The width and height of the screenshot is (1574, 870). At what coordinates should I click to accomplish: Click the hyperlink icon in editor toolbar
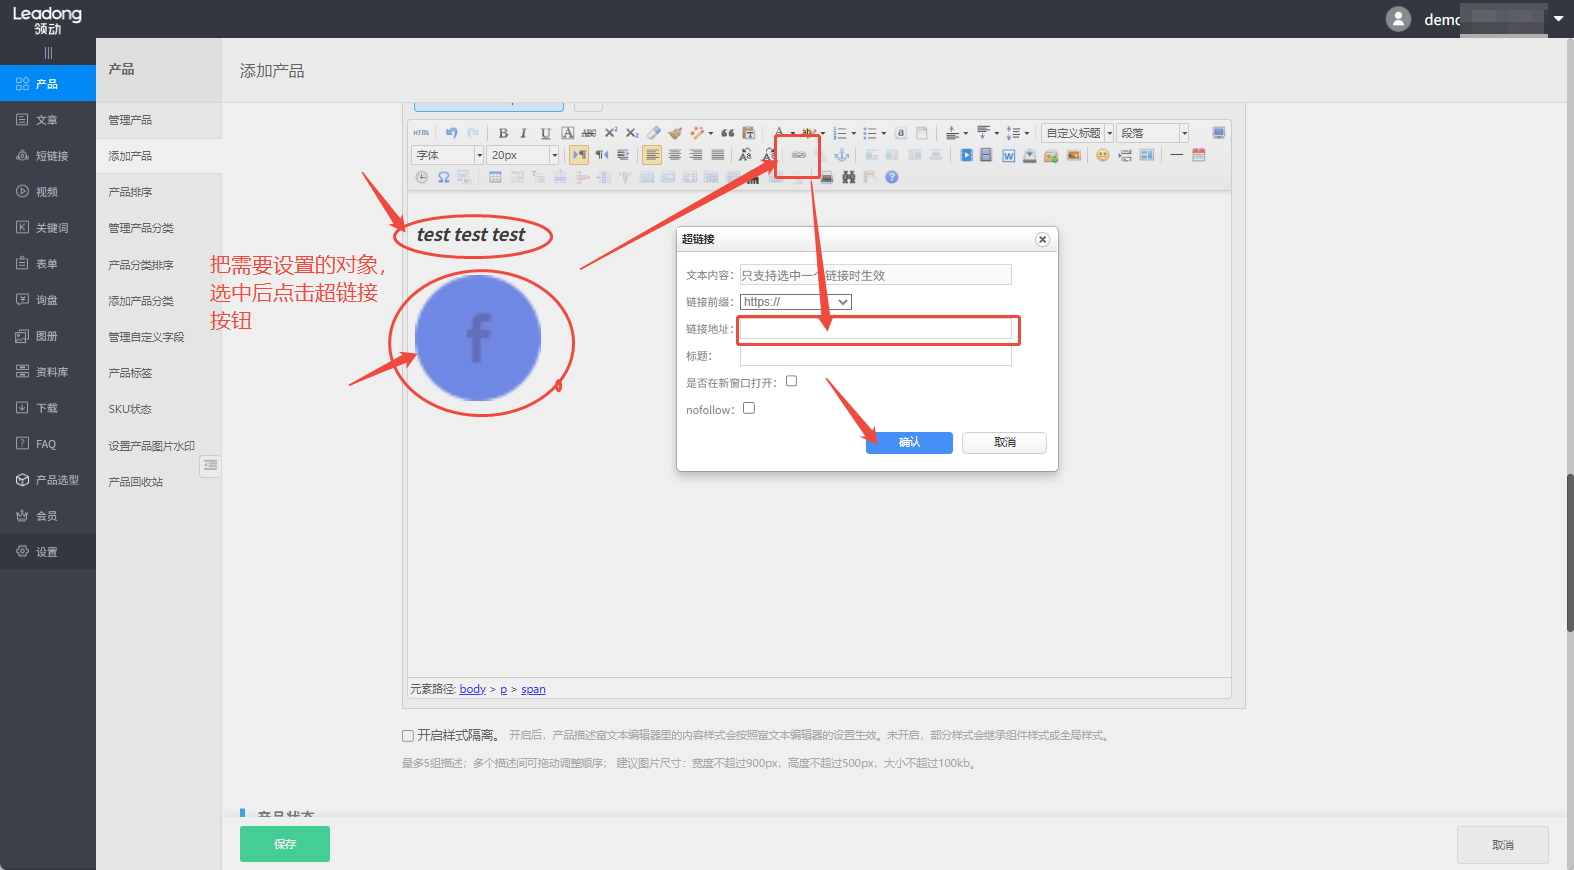point(798,155)
